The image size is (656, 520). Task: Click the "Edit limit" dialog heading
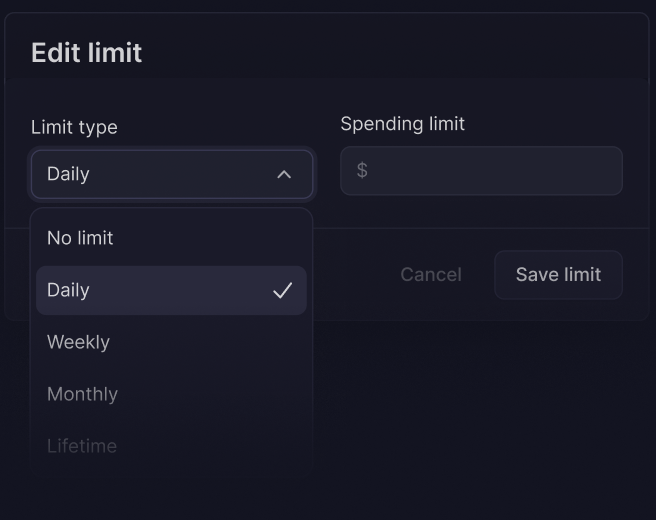(87, 53)
